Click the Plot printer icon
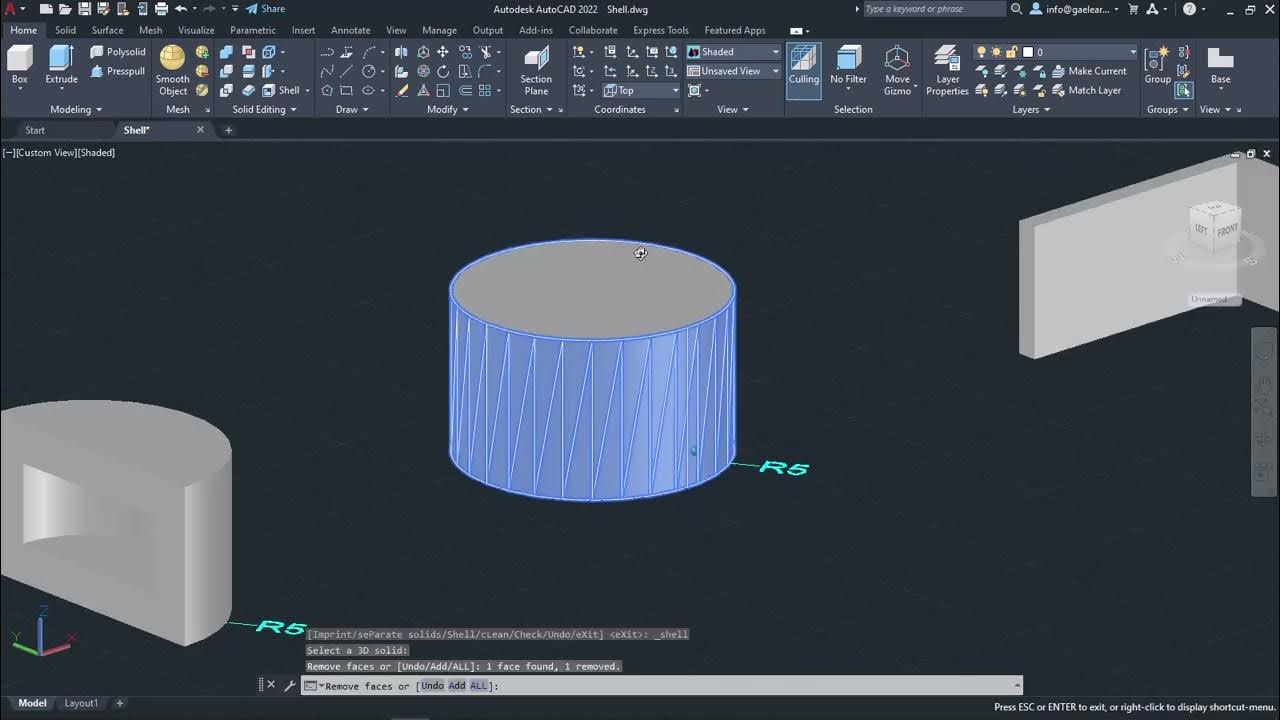The image size is (1280, 720). click(161, 9)
